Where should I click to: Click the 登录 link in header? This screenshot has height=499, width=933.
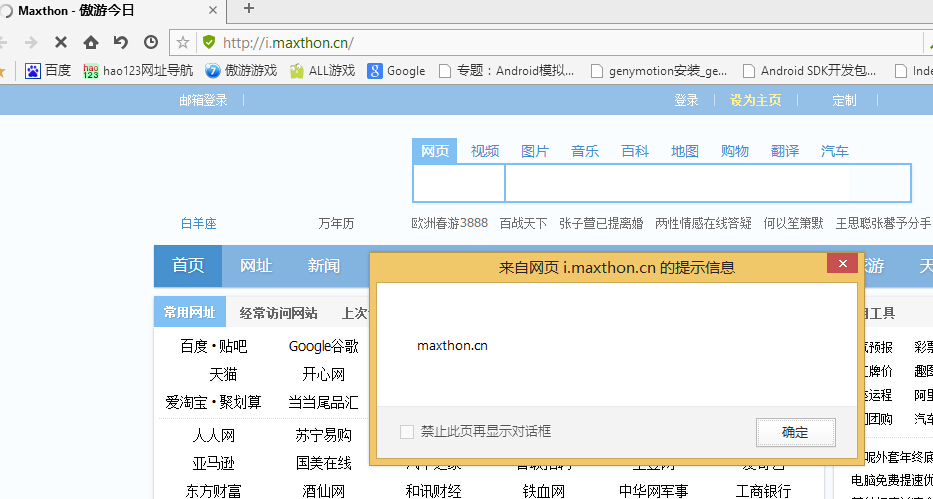[x=687, y=101]
